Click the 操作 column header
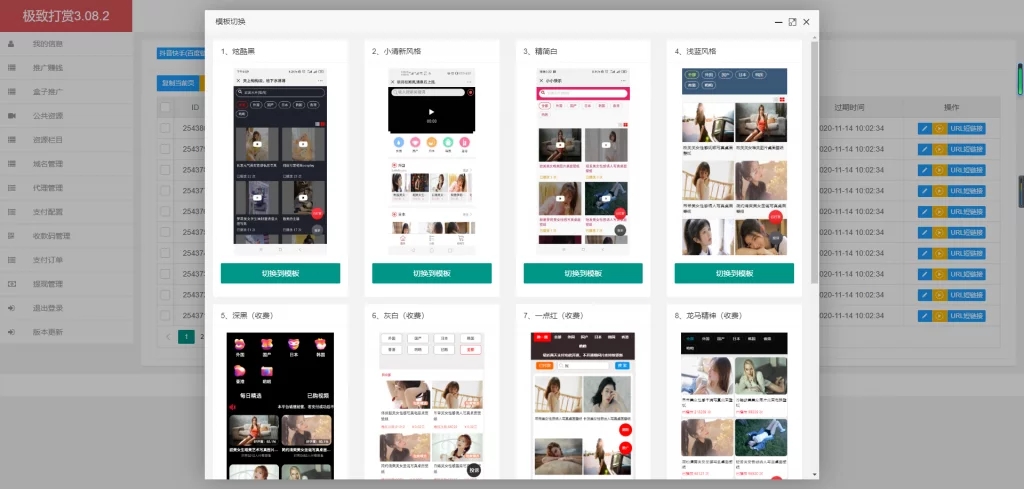Screen dimensions: 1024x489 (x=952, y=107)
